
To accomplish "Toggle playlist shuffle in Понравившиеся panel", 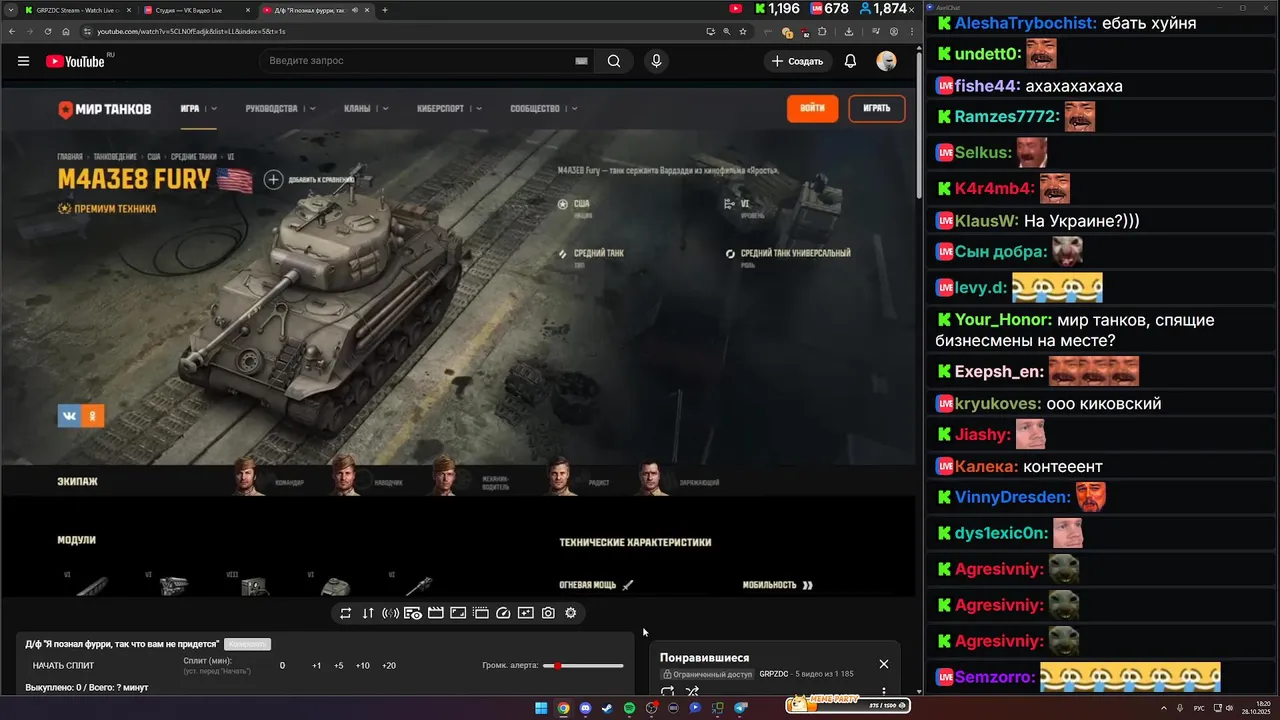I will 692,691.
